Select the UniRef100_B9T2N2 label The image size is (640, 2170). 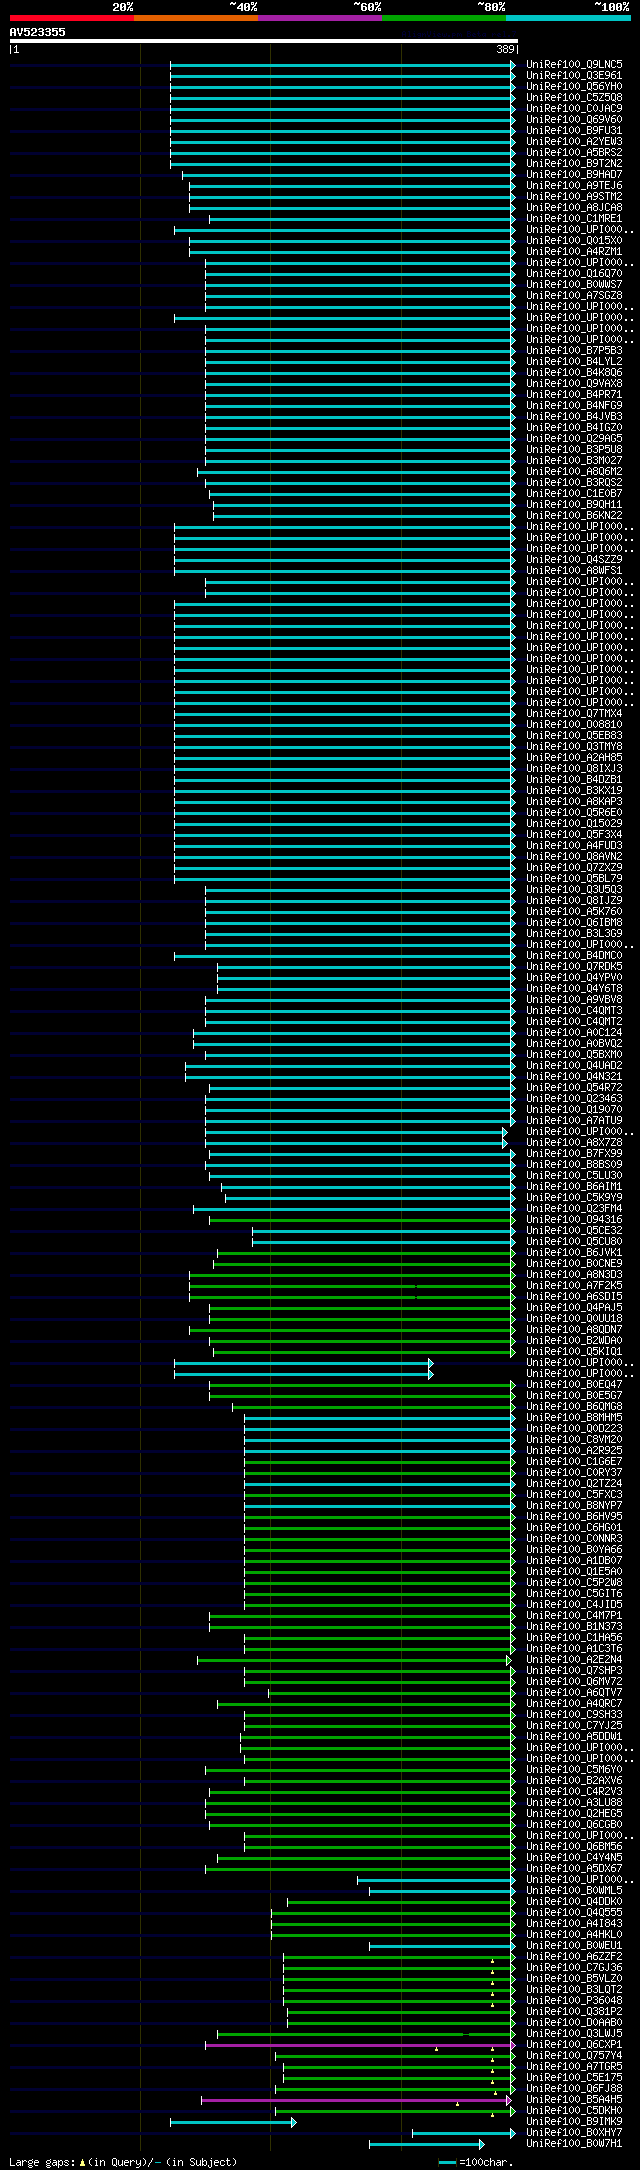[x=574, y=164]
